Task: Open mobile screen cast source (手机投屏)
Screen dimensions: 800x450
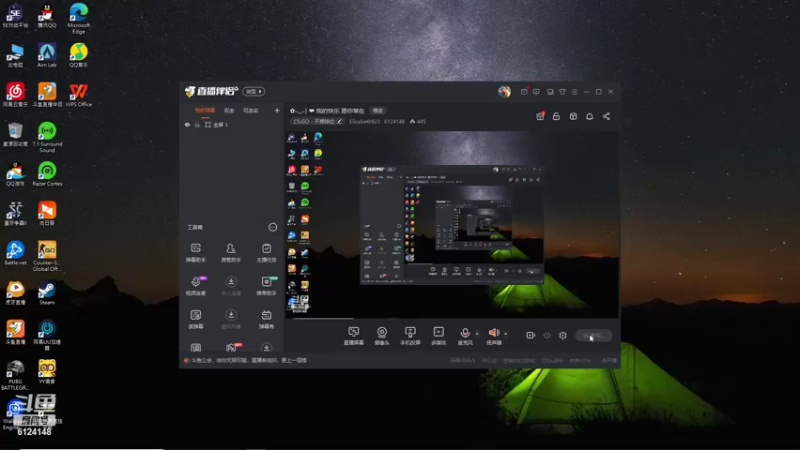Action: 410,336
